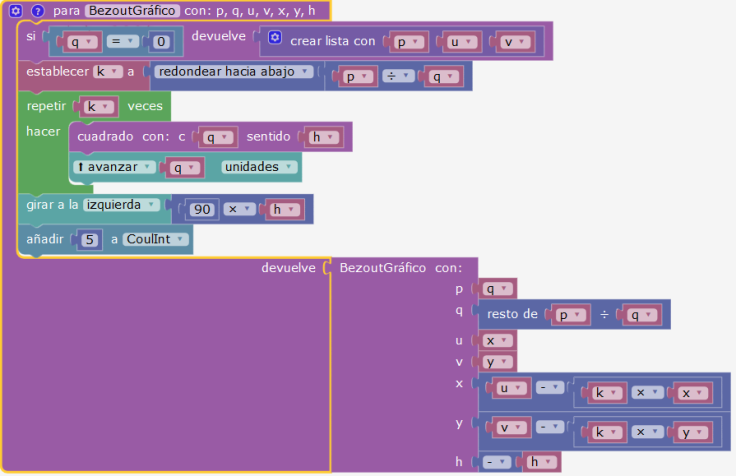Open the q dropdown in the avanzar block
736x476 pixels.
pyautogui.click(x=186, y=168)
